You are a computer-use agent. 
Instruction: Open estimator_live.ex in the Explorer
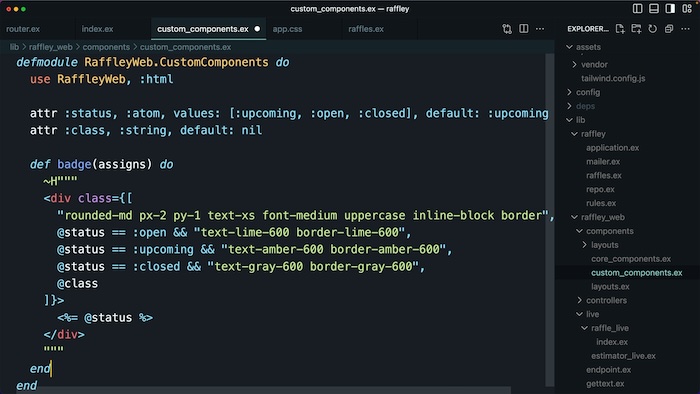623,356
